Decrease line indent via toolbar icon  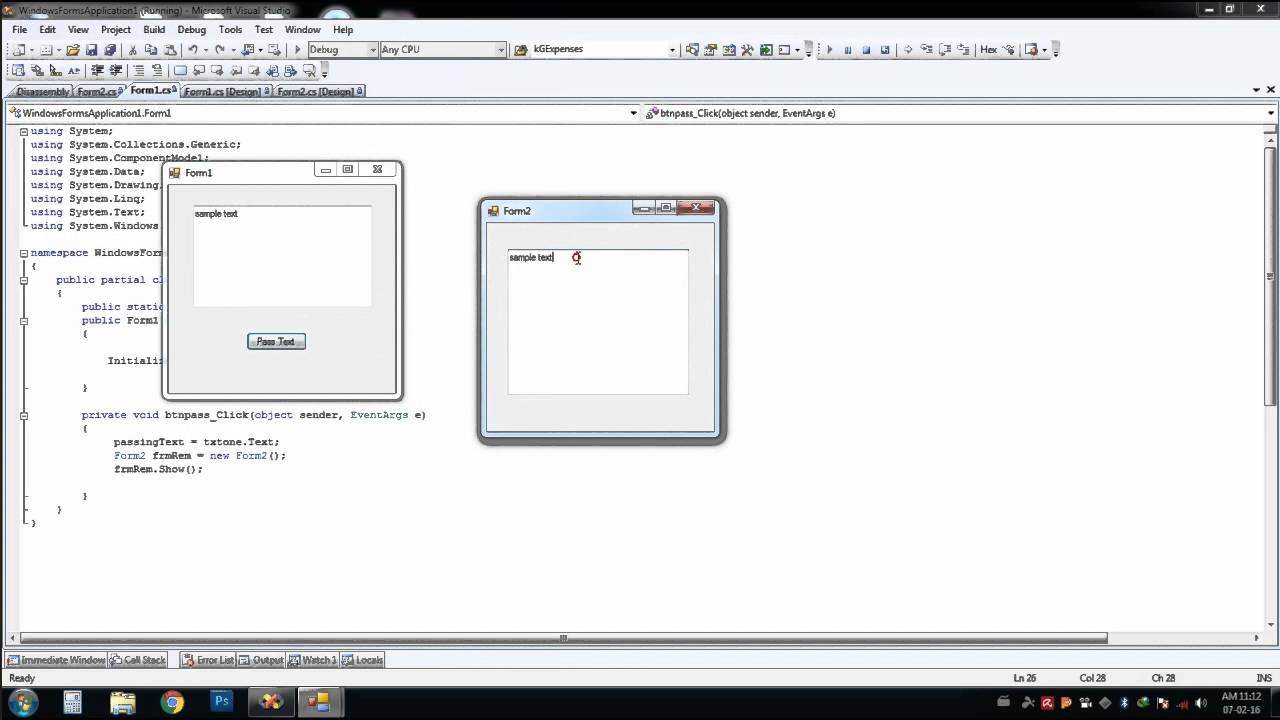[97, 70]
